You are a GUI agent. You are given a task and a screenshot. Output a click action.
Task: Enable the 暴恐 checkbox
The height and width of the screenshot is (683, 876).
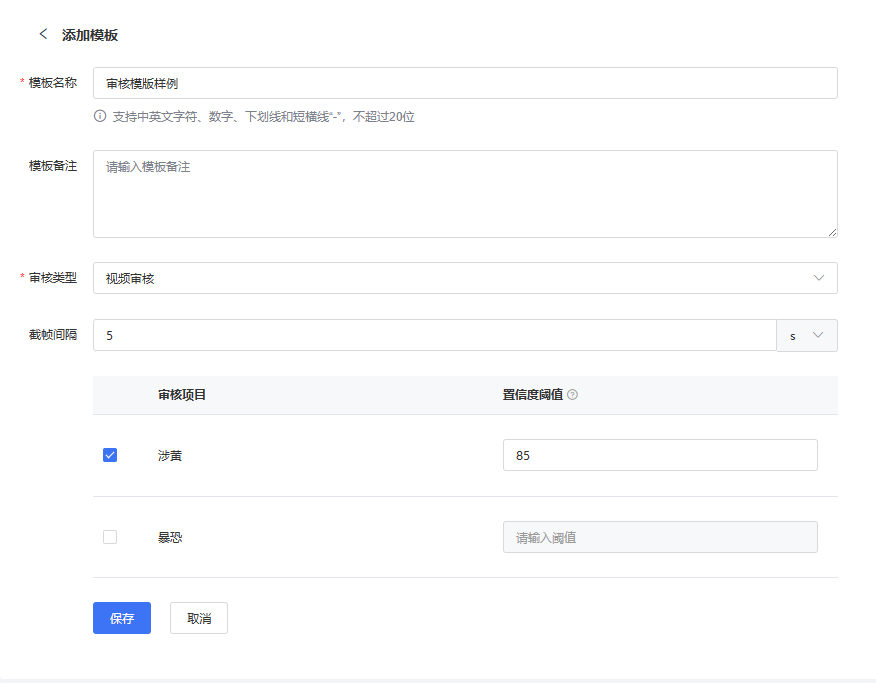tap(110, 537)
